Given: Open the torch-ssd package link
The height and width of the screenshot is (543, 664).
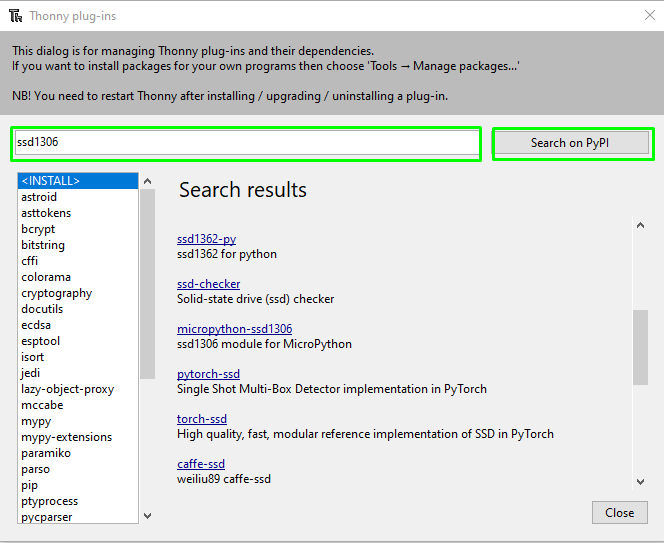Looking at the screenshot, I should pos(202,419).
